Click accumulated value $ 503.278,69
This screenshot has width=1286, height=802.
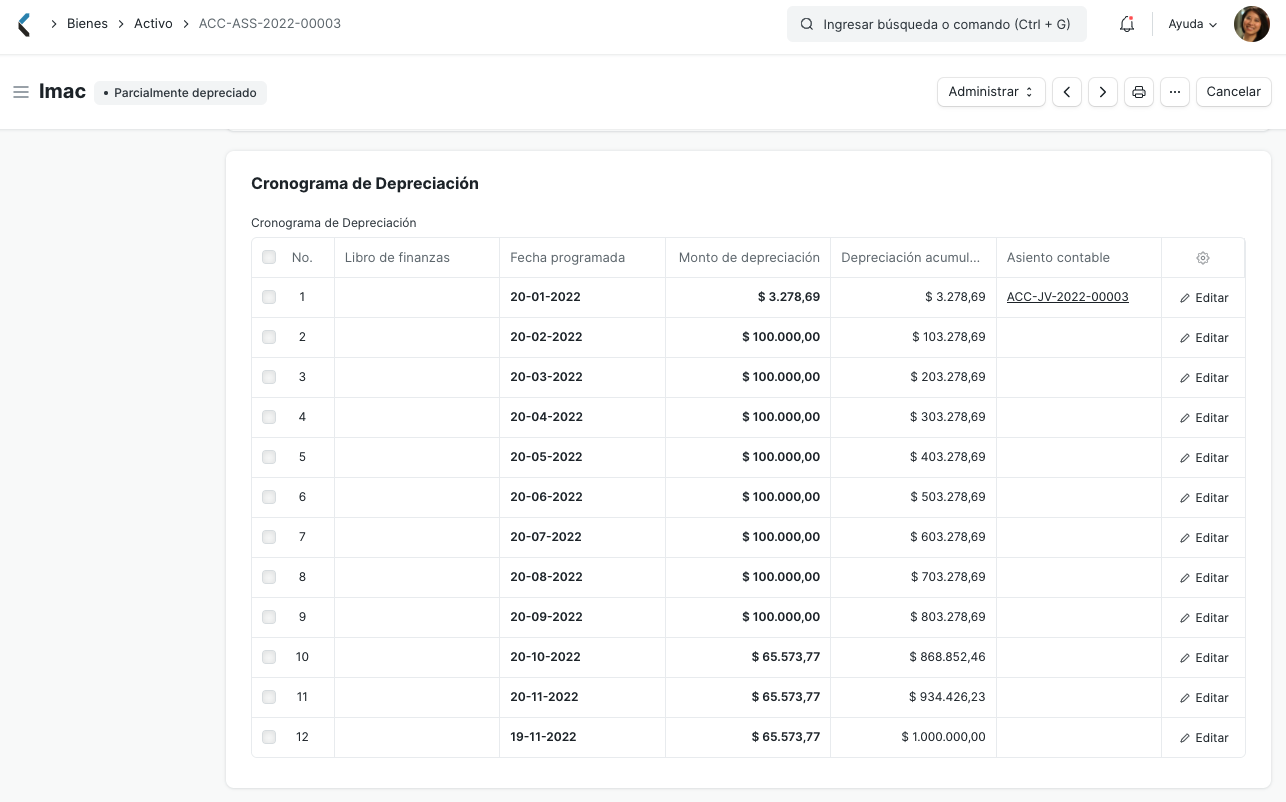click(947, 497)
